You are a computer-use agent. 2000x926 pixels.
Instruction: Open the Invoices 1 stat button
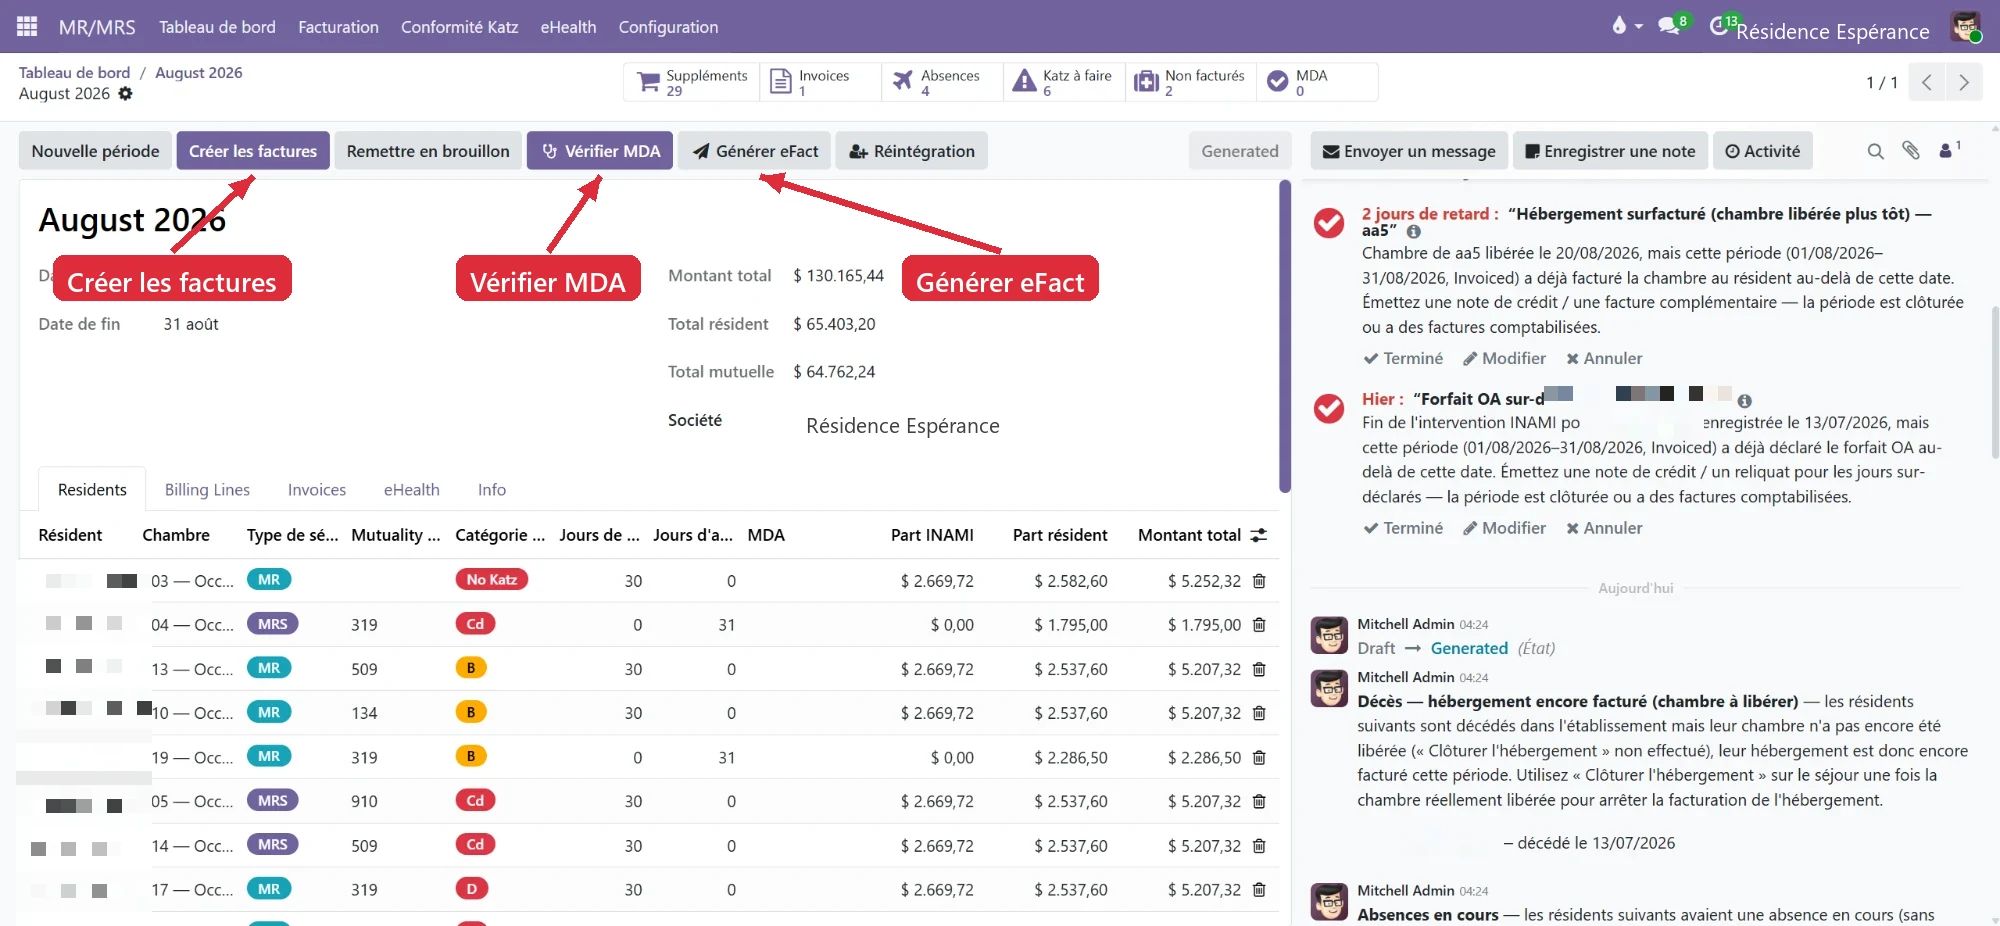coord(821,82)
